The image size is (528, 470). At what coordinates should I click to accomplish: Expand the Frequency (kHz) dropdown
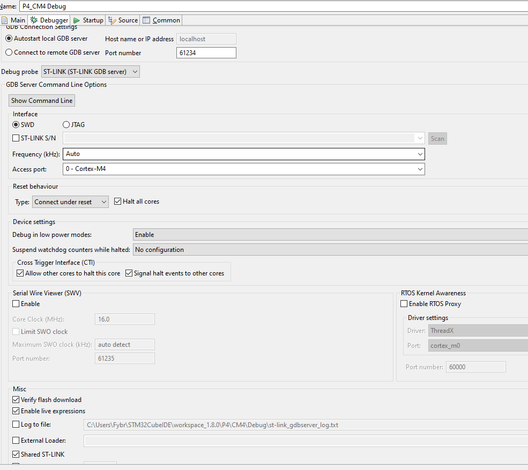tap(243, 154)
